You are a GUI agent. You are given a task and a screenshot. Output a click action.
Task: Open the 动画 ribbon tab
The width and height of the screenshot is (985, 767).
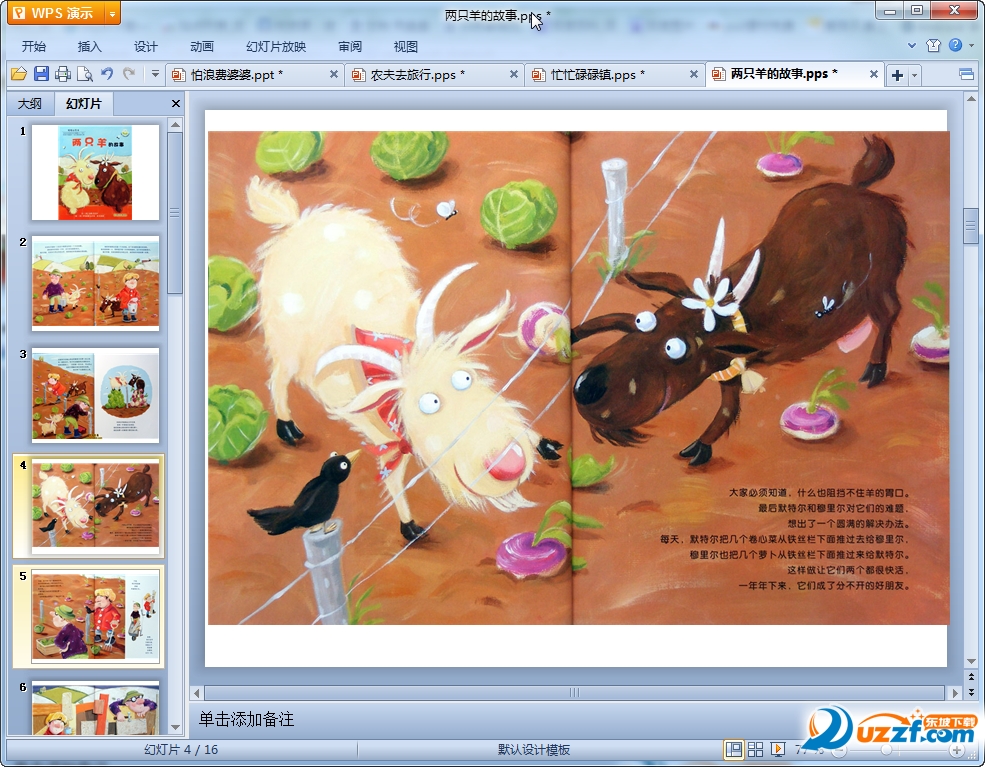[x=202, y=46]
